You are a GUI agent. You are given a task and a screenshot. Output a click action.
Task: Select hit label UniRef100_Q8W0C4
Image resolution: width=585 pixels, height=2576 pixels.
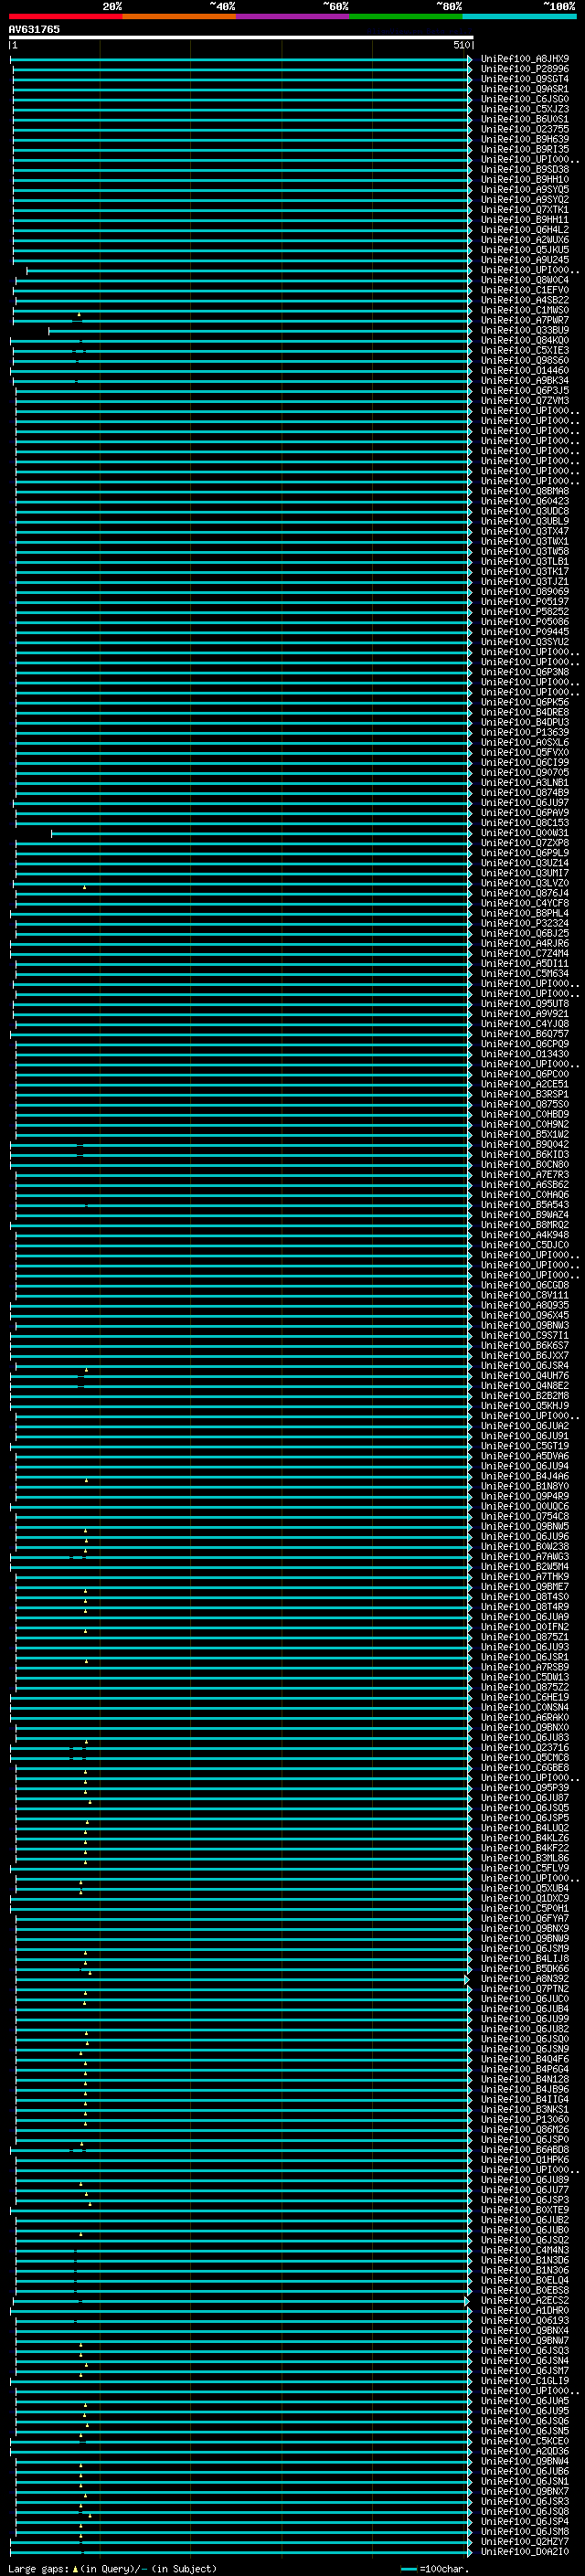coord(525,280)
